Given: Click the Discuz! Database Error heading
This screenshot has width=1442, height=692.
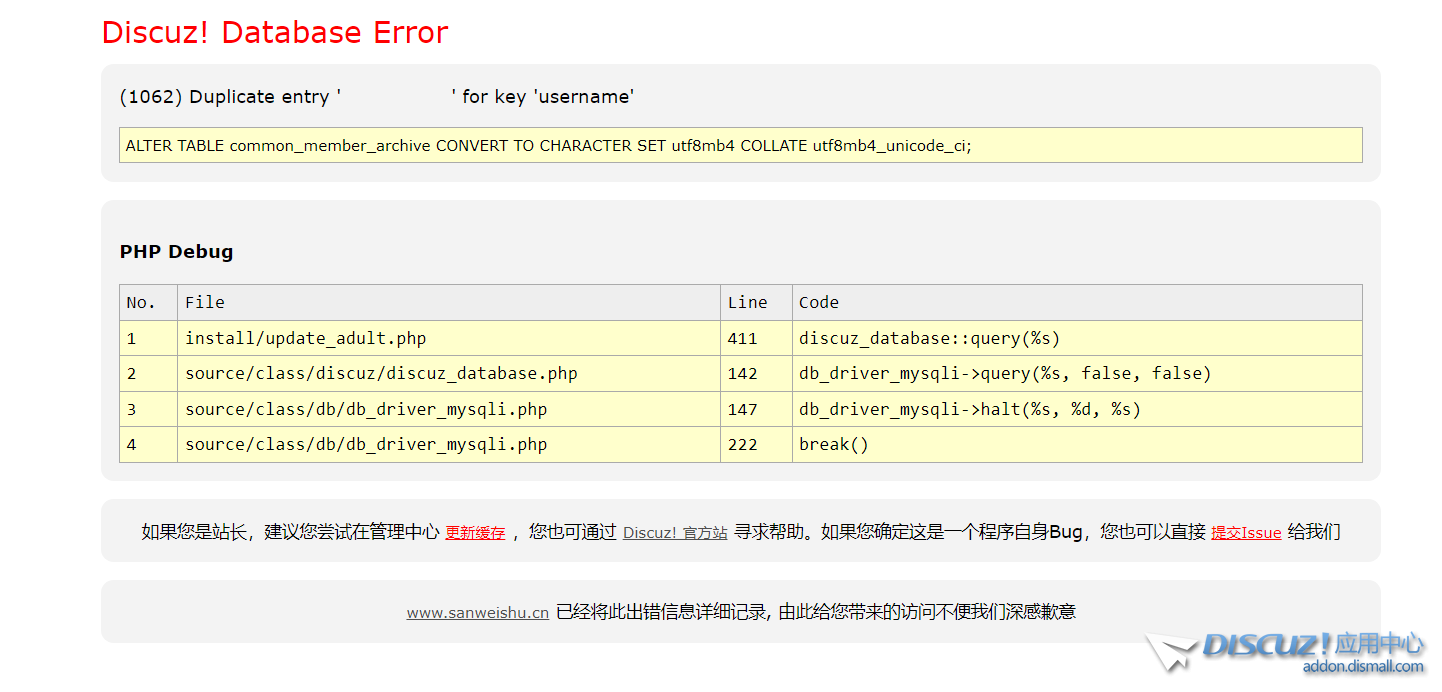Looking at the screenshot, I should pos(273,32).
